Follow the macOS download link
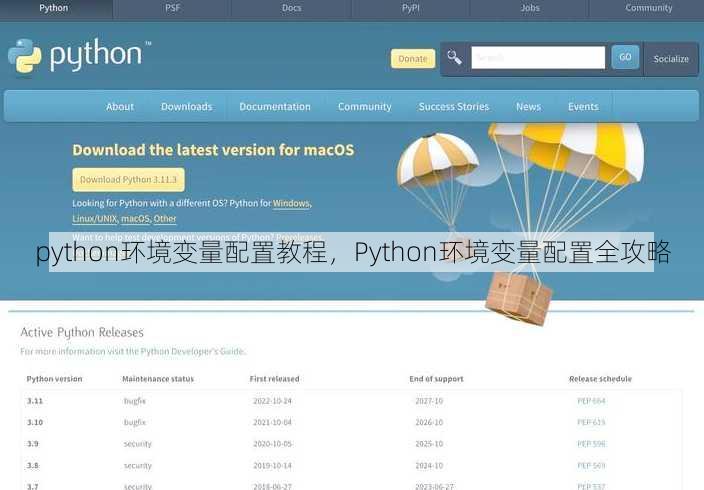The width and height of the screenshot is (704, 490). [x=135, y=219]
